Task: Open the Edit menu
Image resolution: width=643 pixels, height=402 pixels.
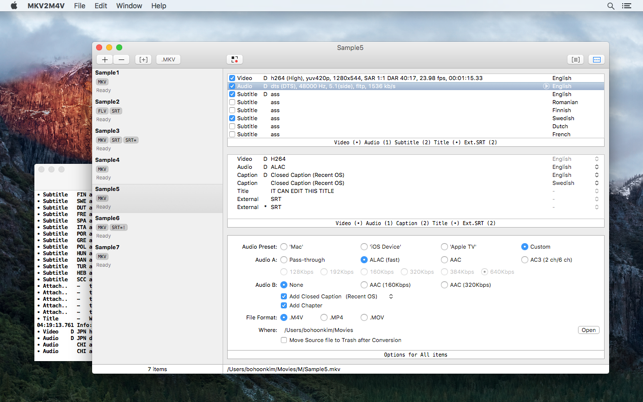Action: click(x=100, y=6)
